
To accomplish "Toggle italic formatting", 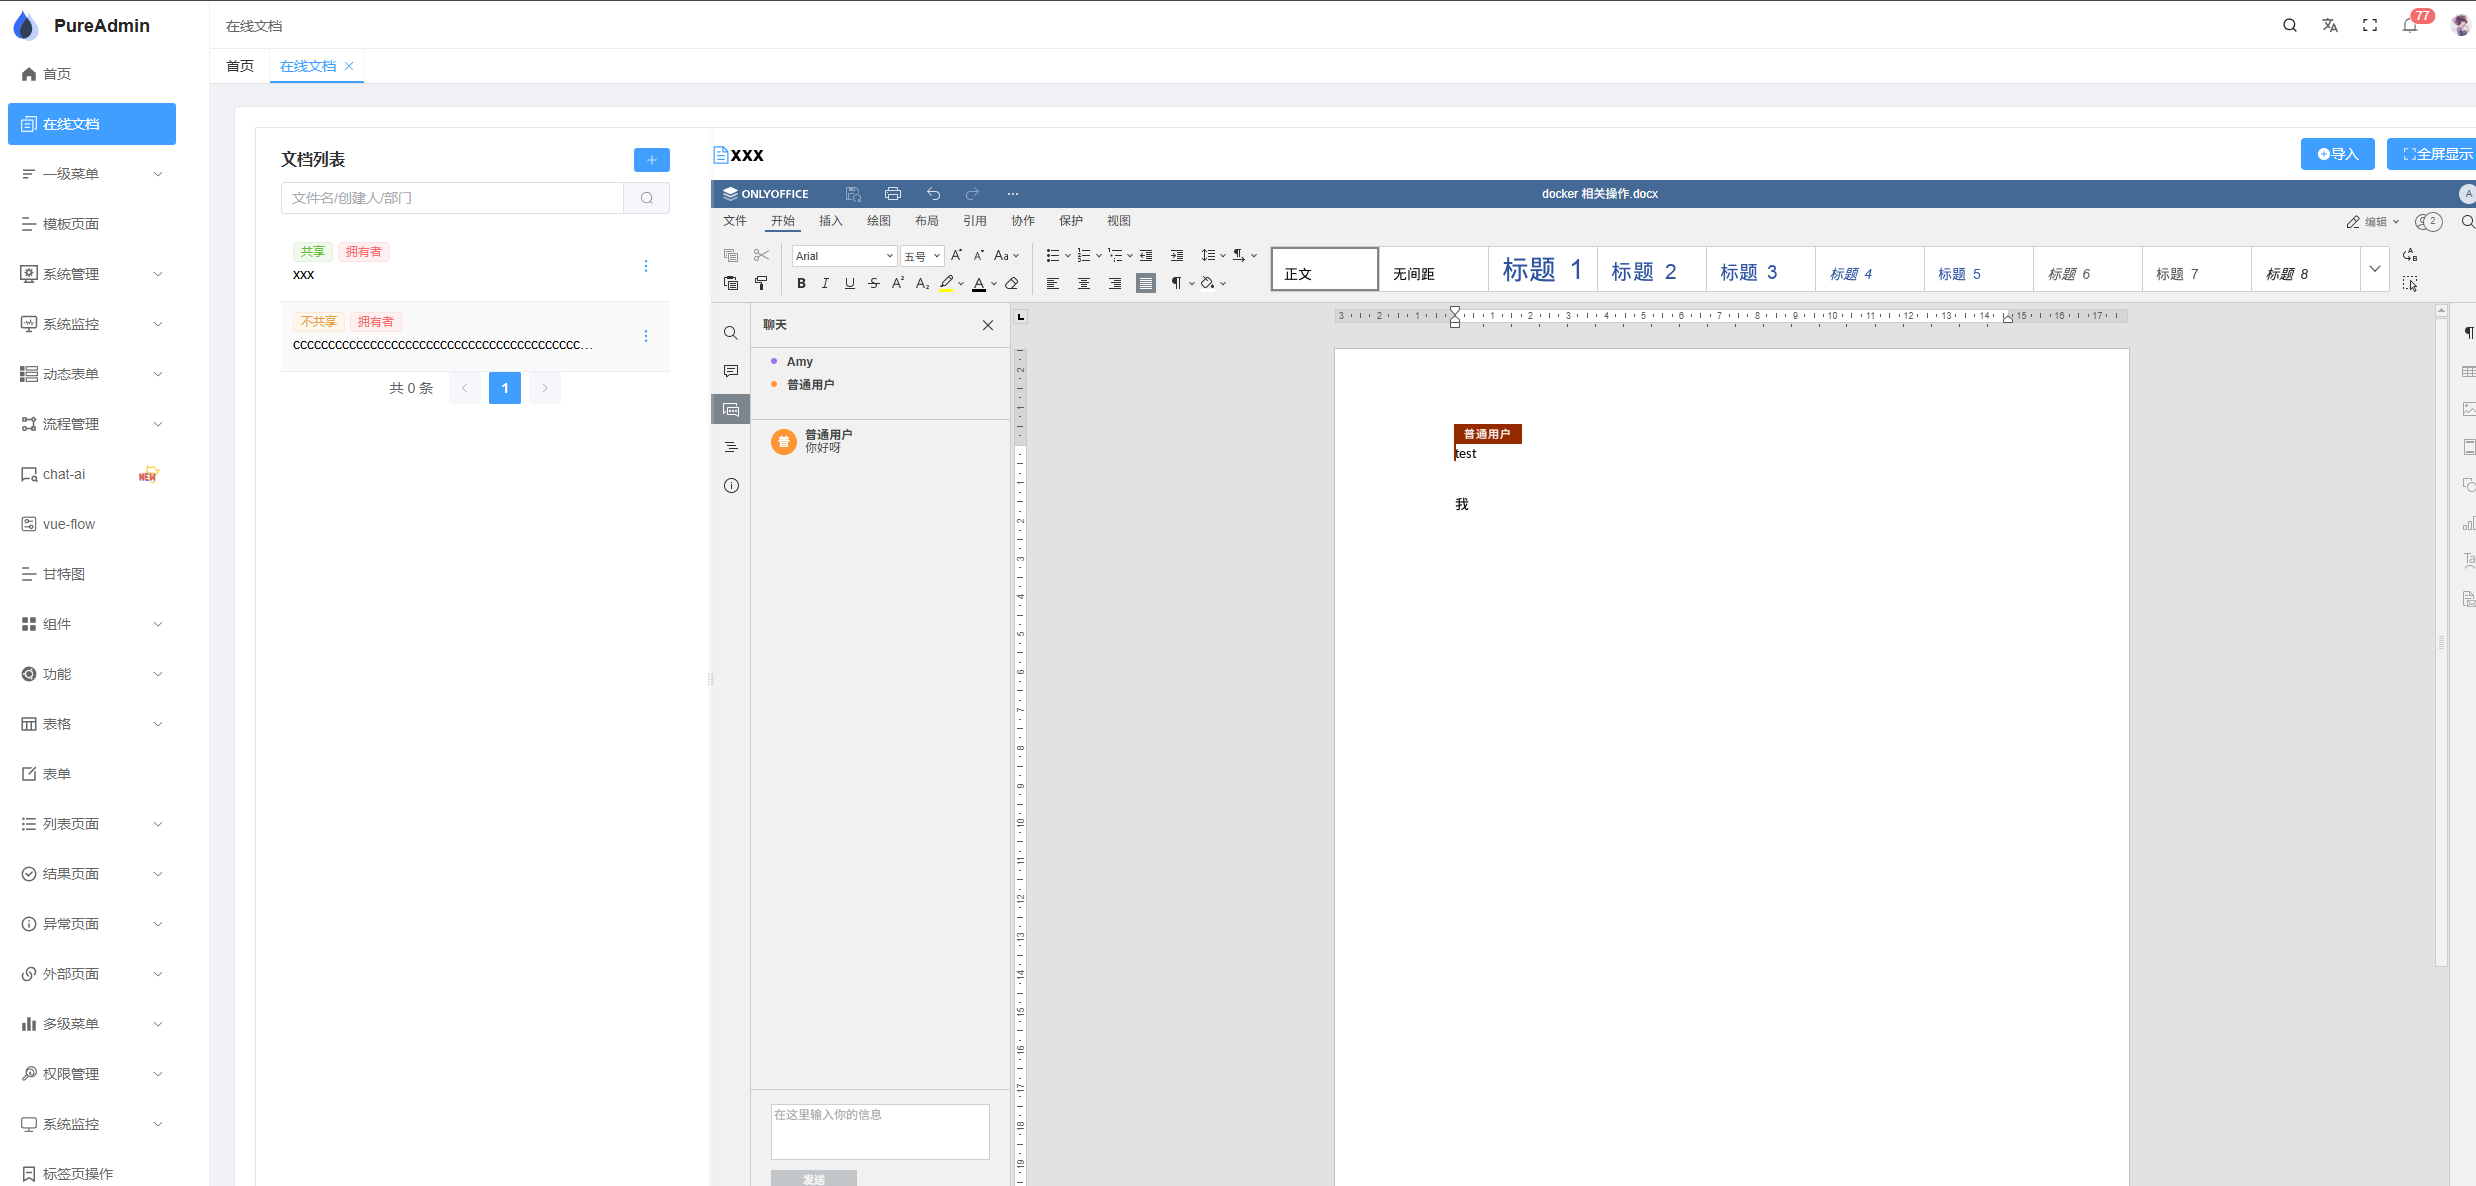I will point(825,283).
